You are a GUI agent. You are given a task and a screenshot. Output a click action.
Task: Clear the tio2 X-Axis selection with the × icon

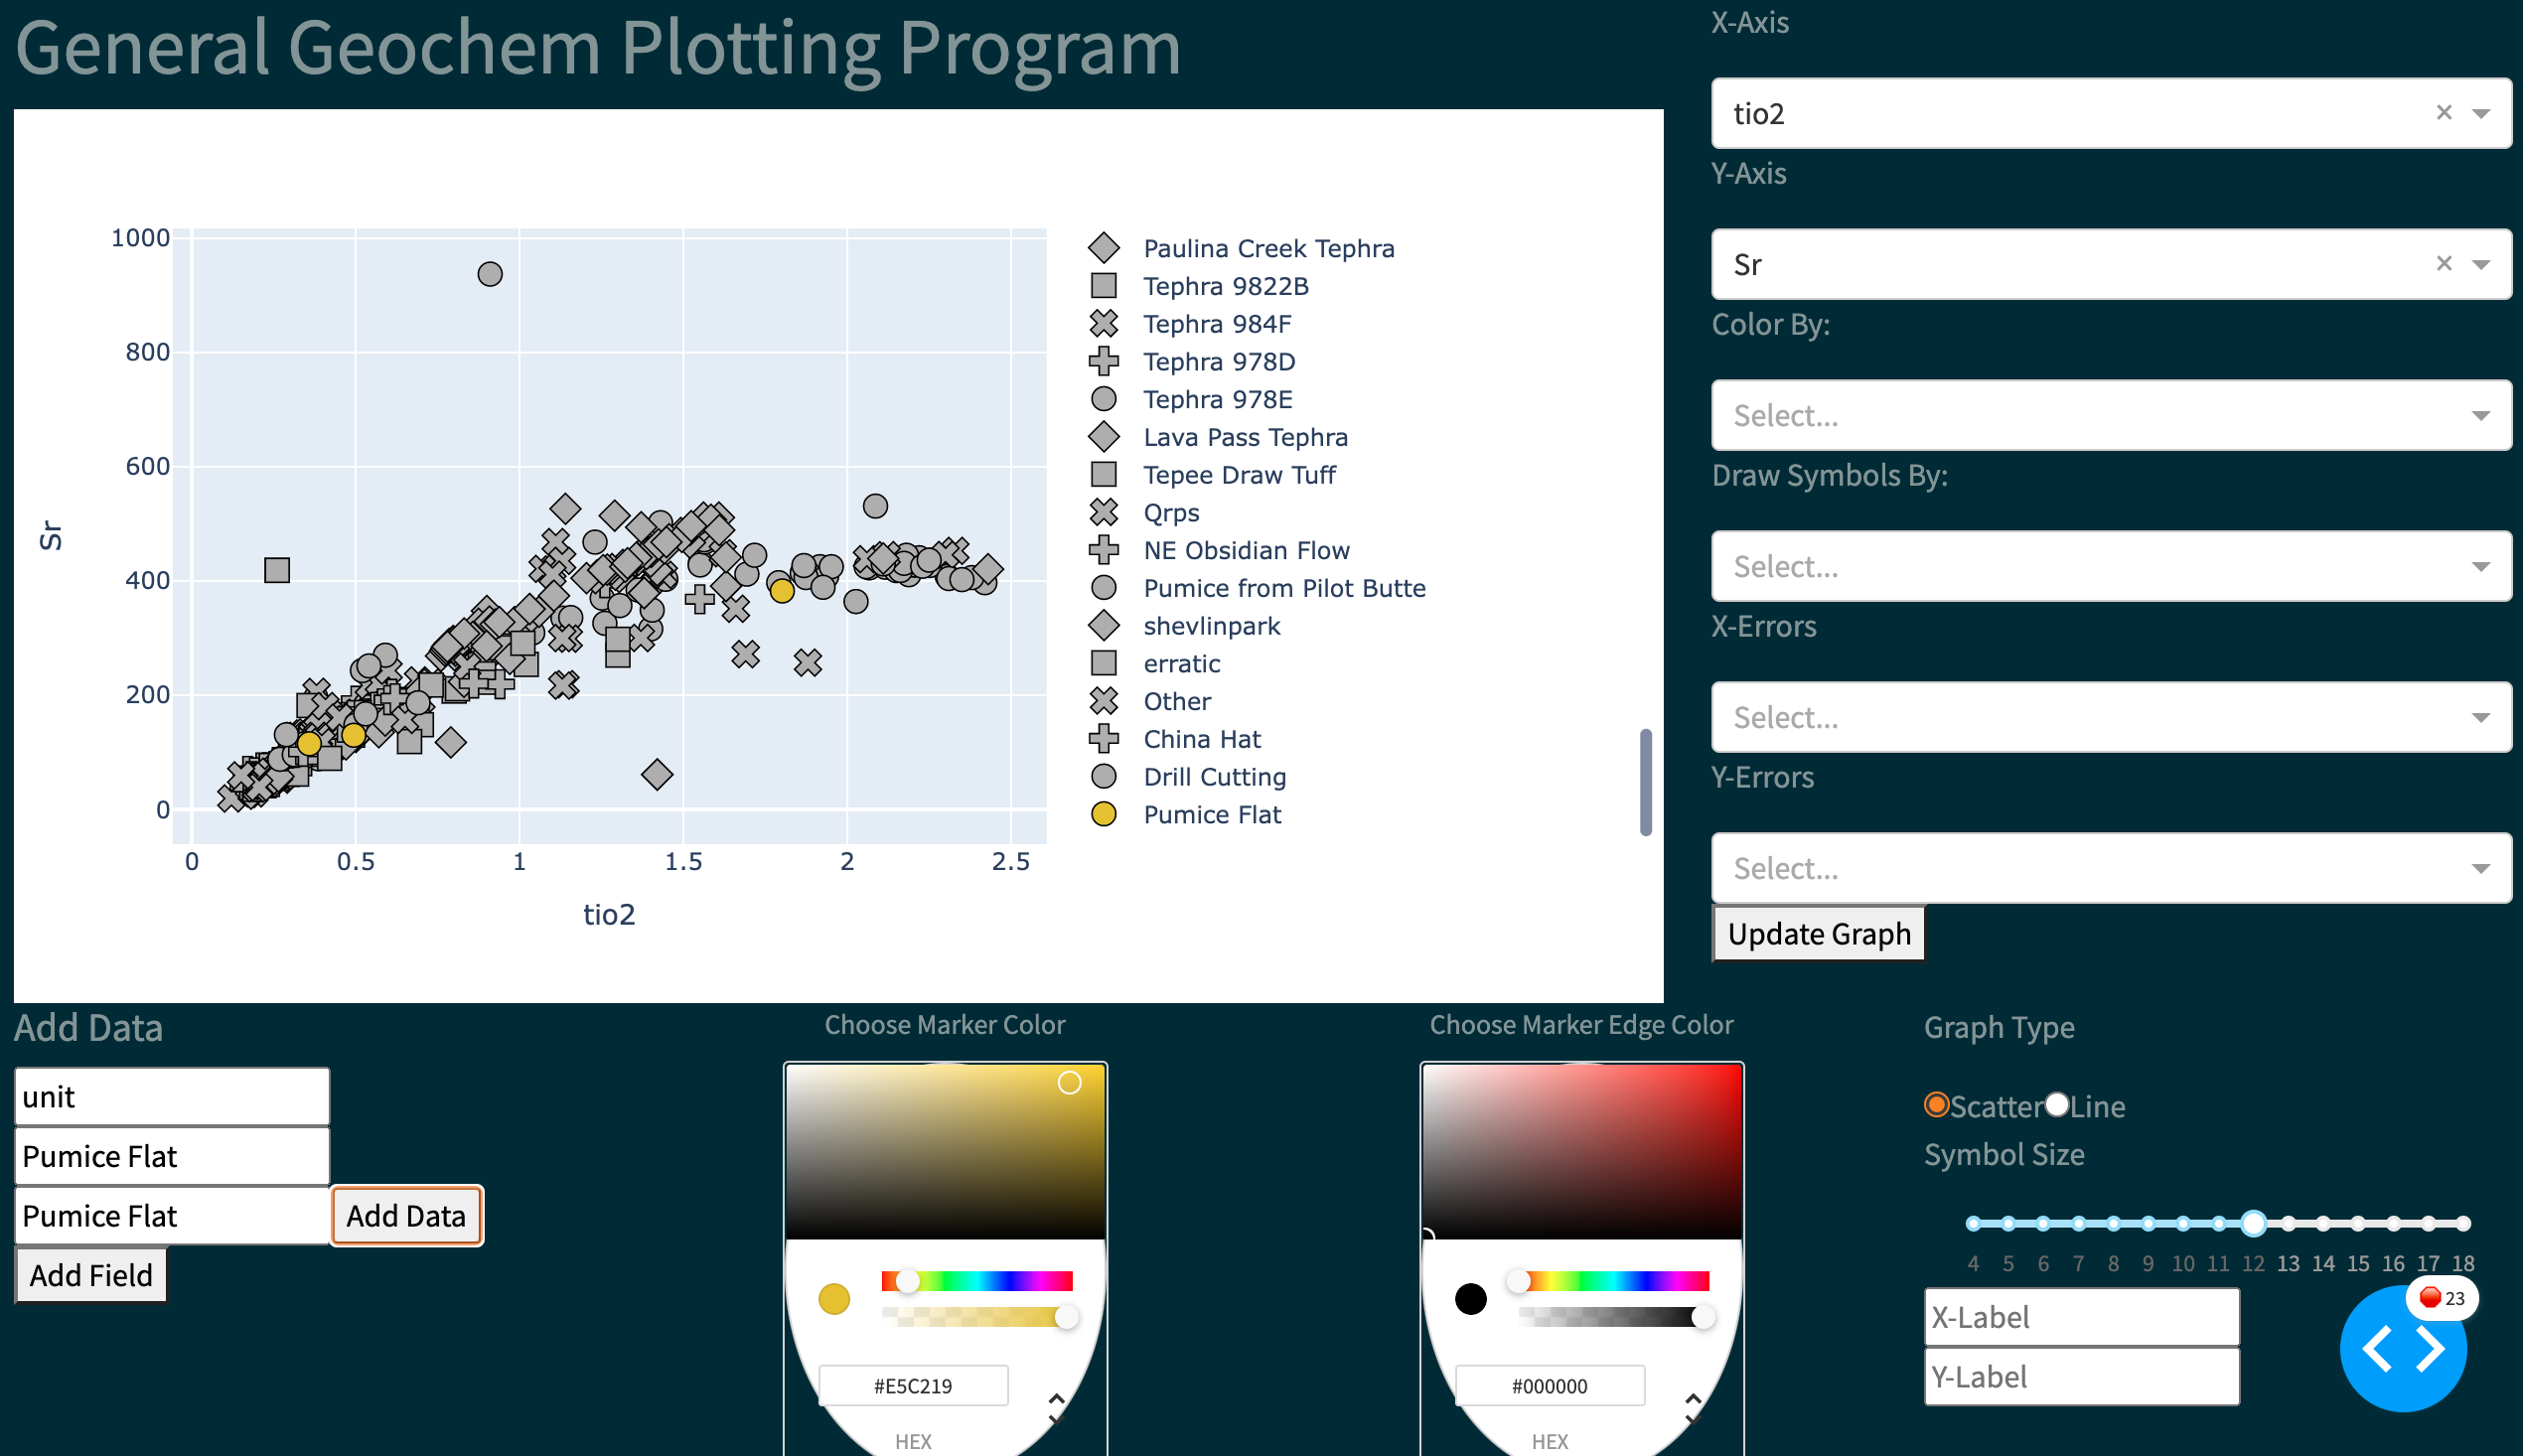point(2444,113)
